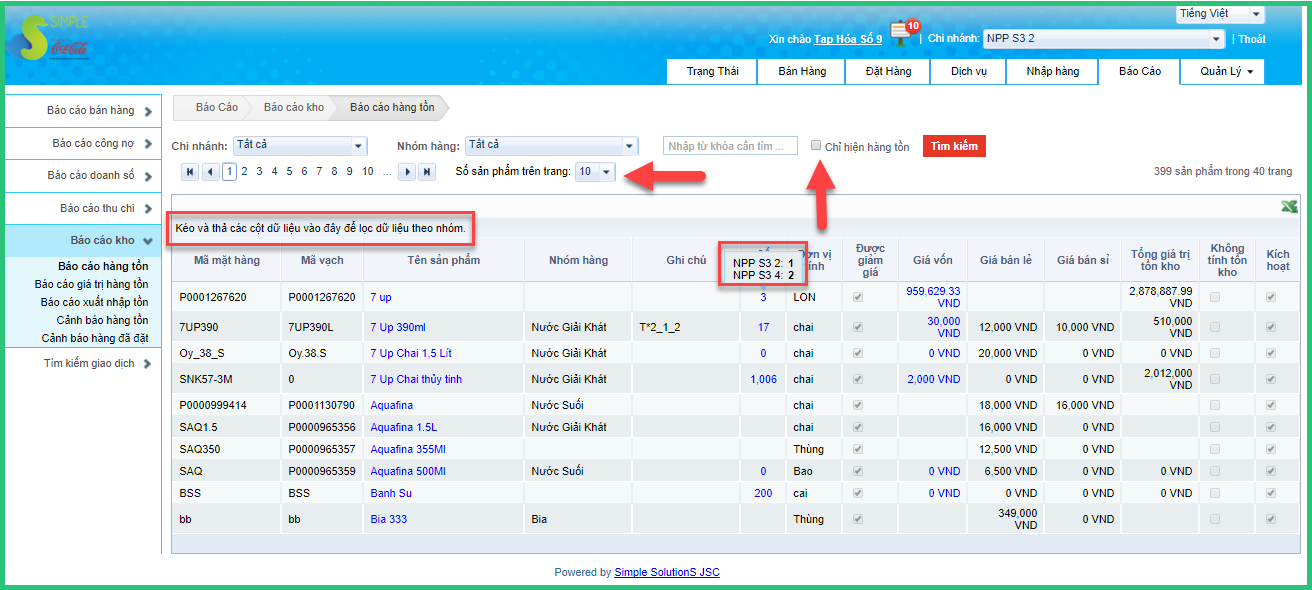Image resolution: width=1312 pixels, height=590 pixels.
Task: Toggle 'Được giảm giá' for Aquafina 500Ml row
Action: pos(858,471)
